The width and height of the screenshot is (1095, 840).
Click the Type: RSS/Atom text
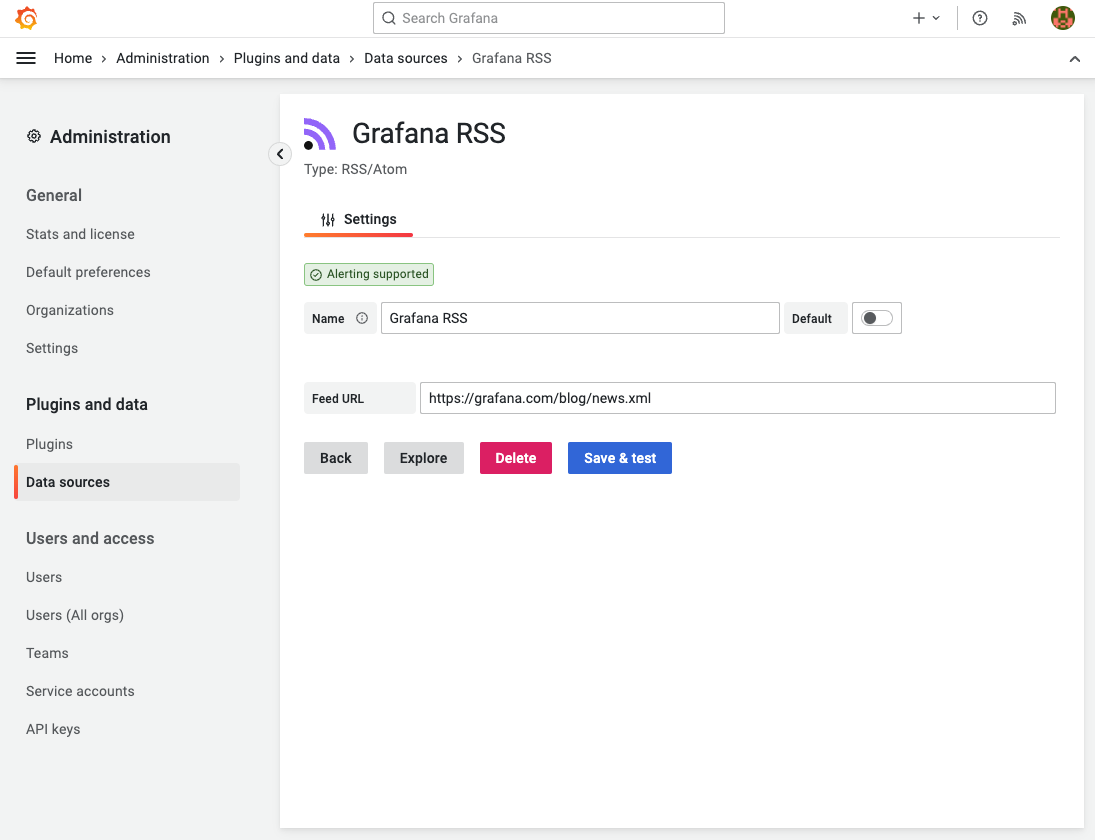[x=355, y=169]
